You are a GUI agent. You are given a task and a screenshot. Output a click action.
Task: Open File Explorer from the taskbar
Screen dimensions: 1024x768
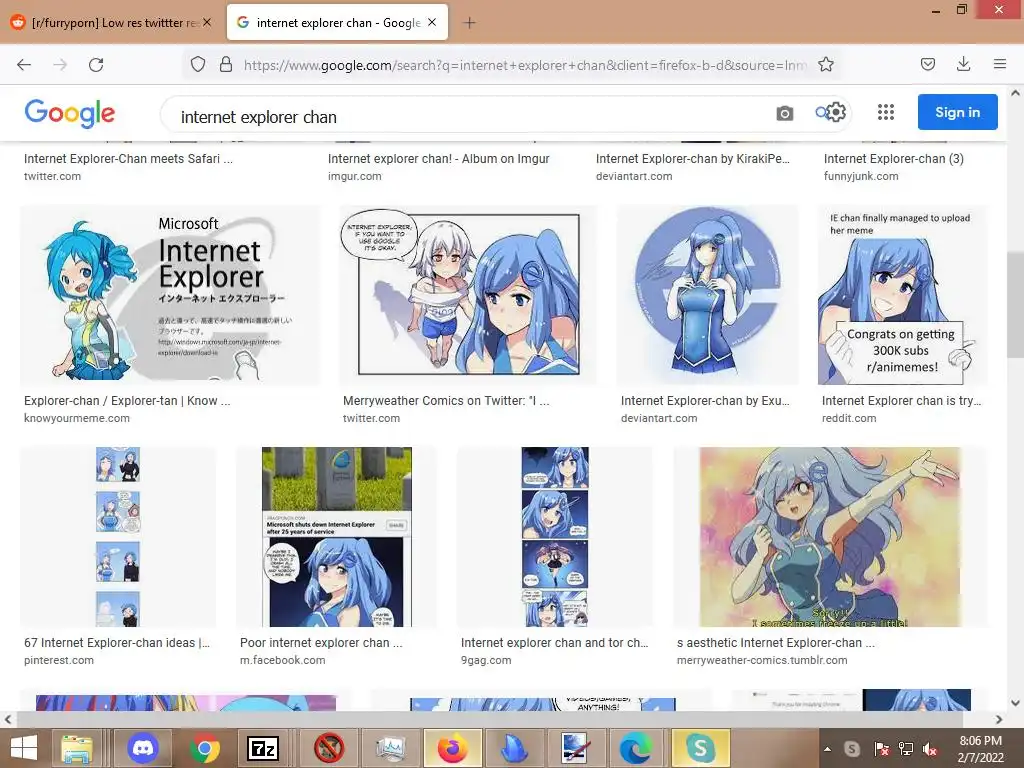point(77,748)
